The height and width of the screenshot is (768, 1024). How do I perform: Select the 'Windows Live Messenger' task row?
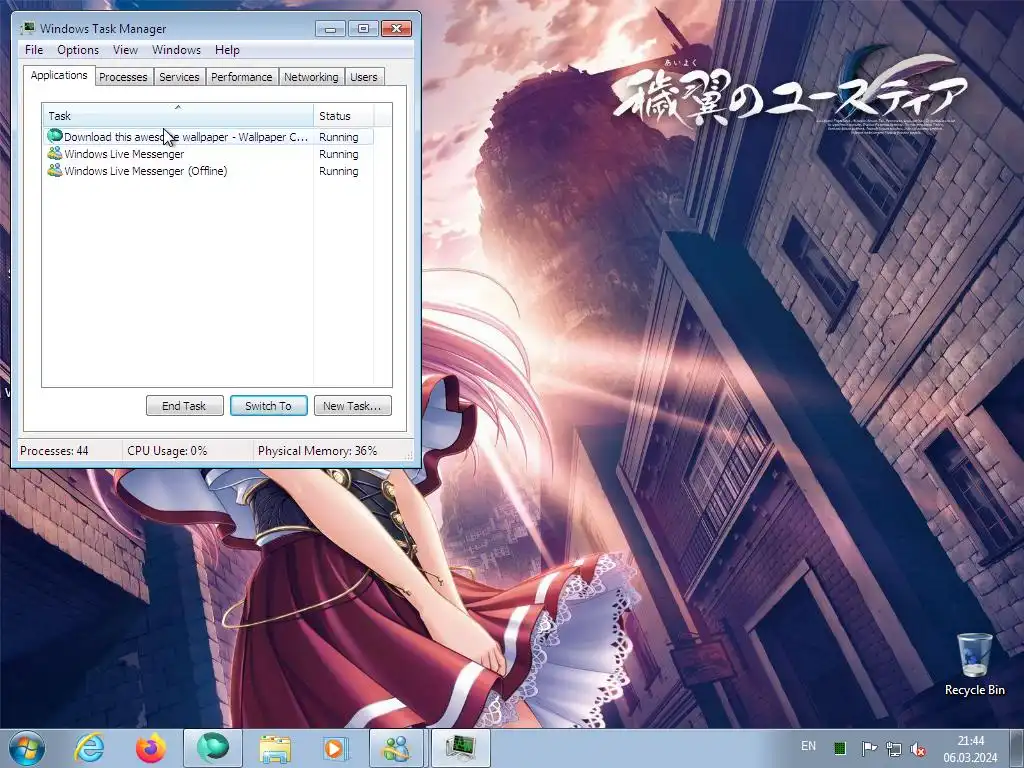(209, 154)
